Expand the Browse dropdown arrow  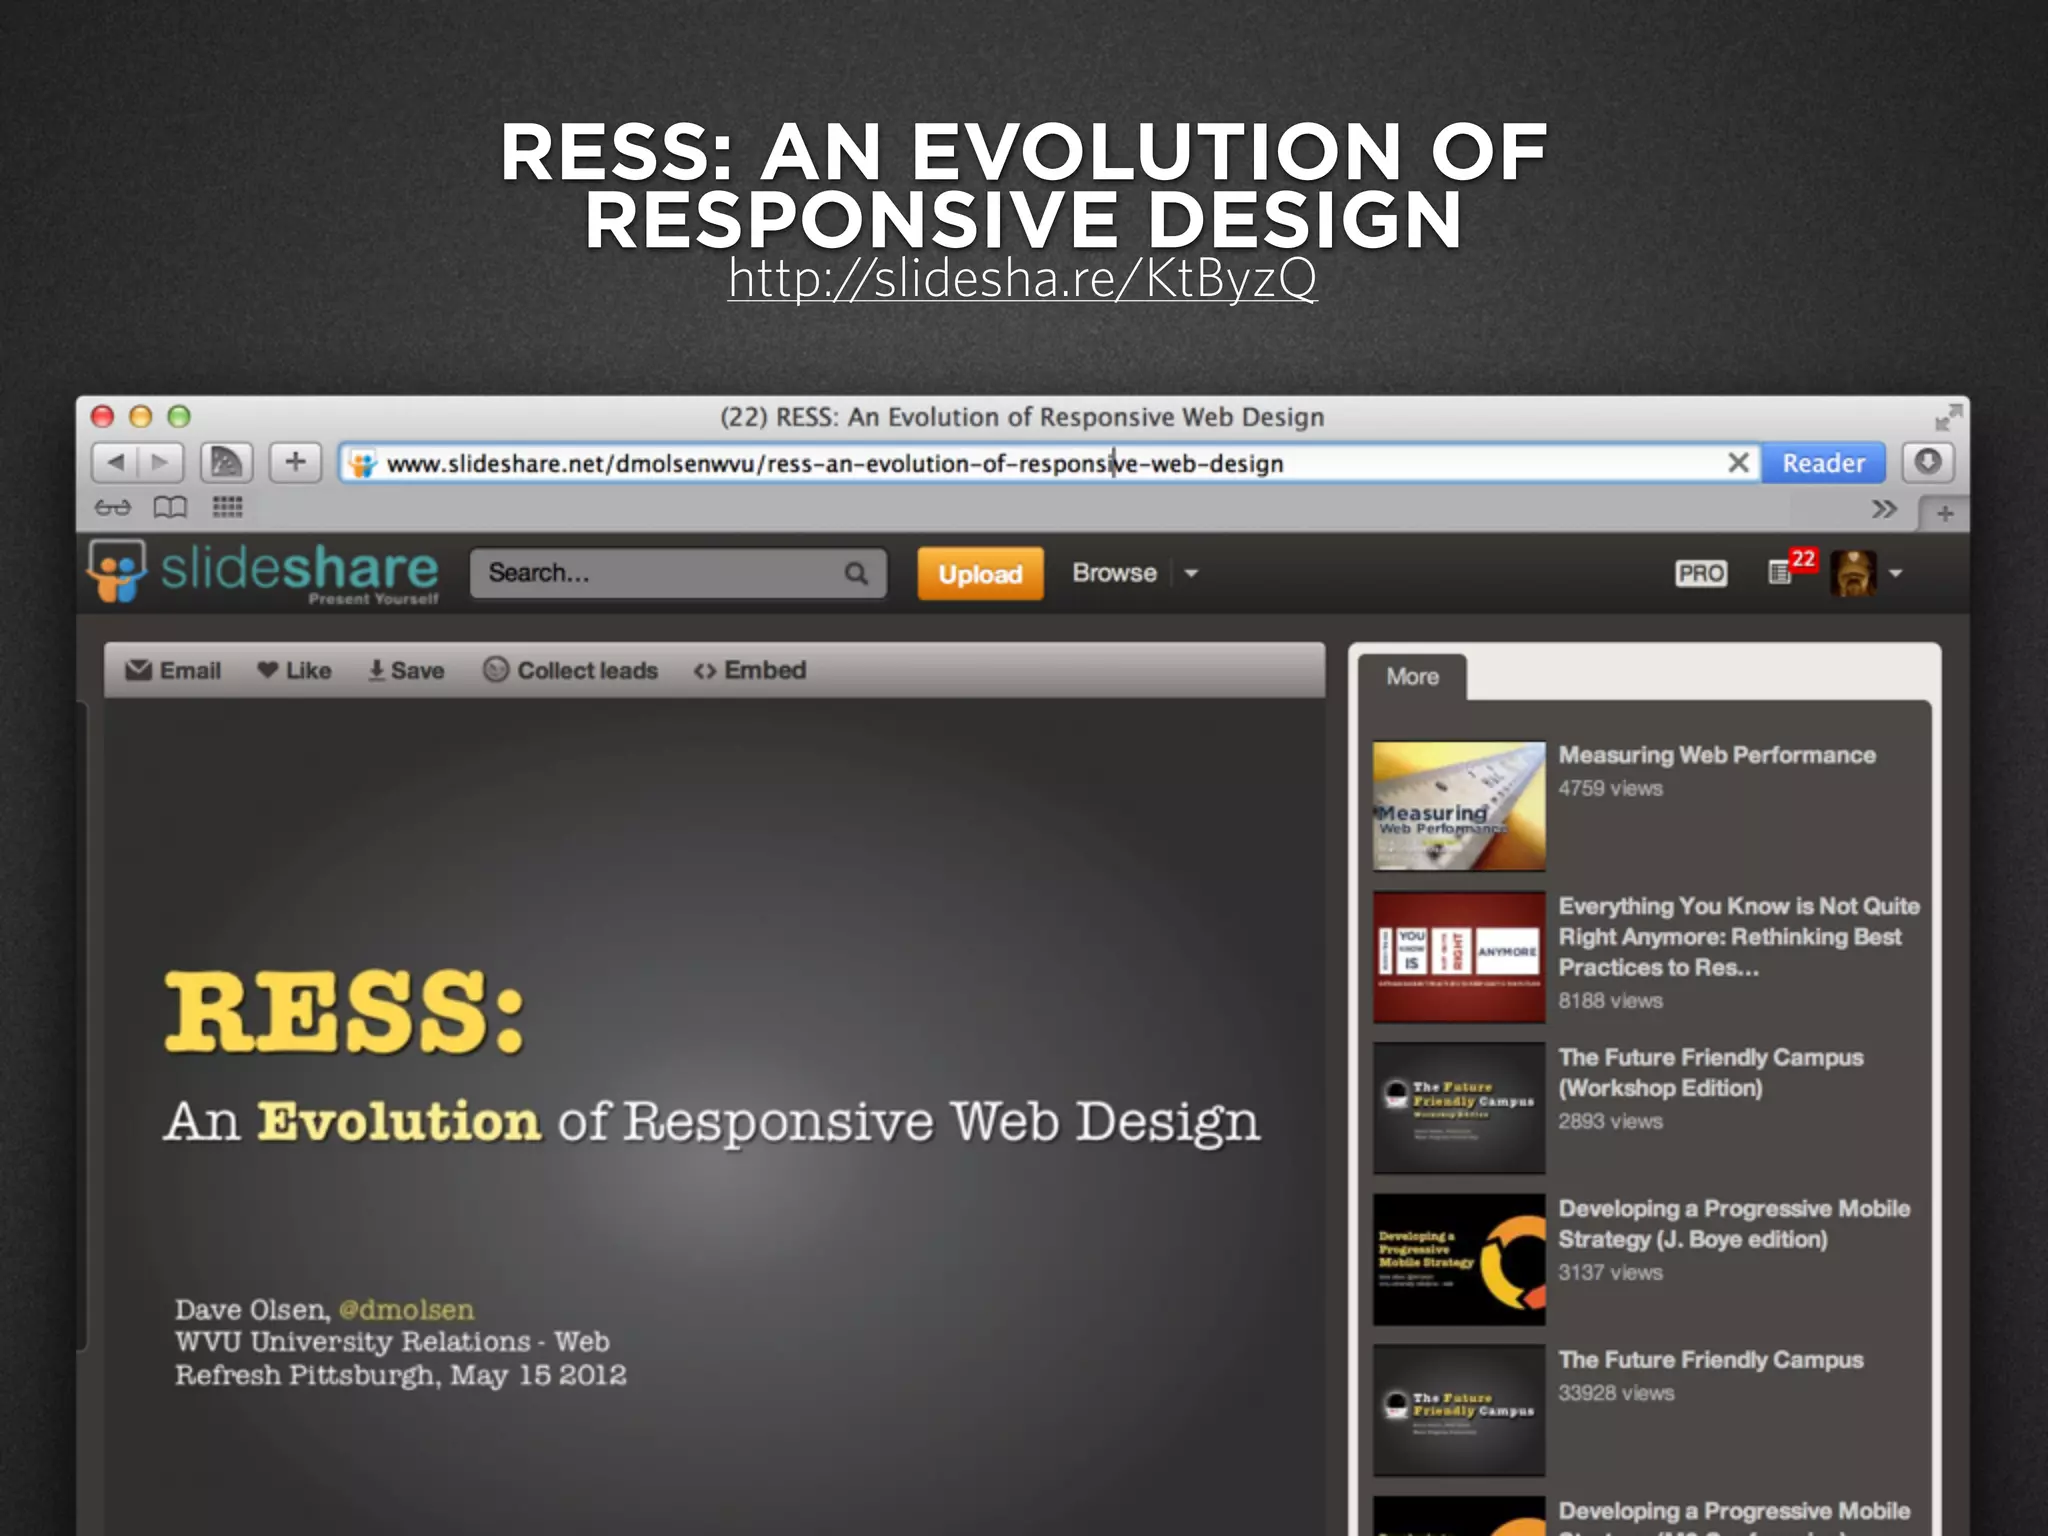[1191, 574]
